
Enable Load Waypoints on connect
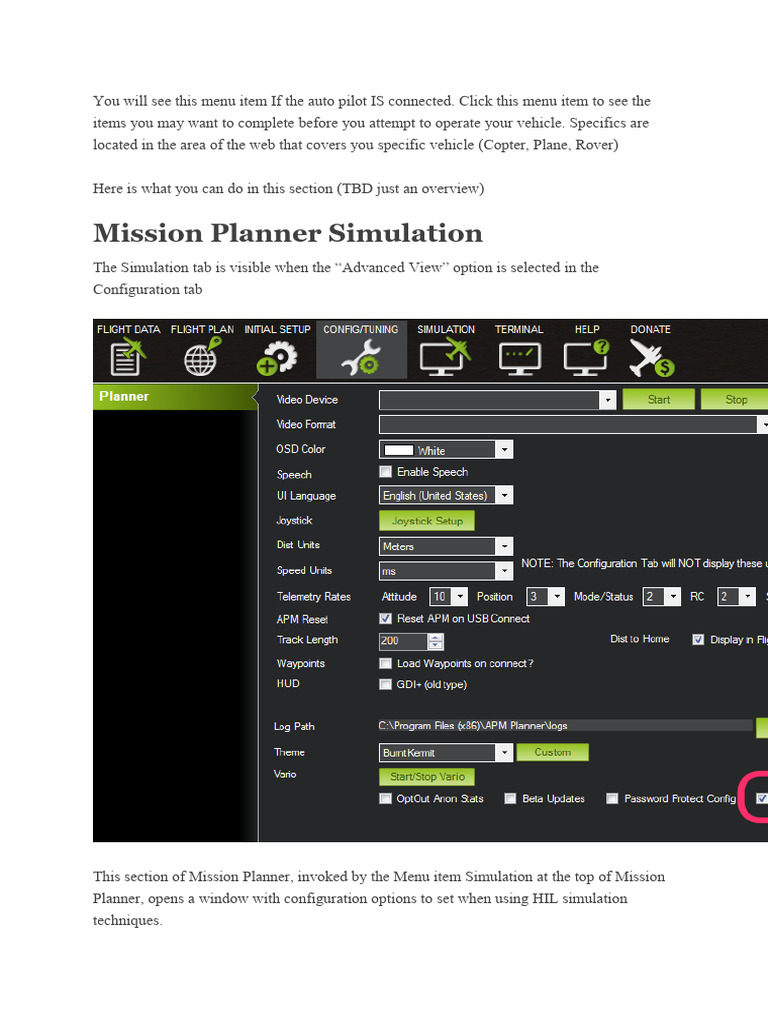pyautogui.click(x=386, y=664)
